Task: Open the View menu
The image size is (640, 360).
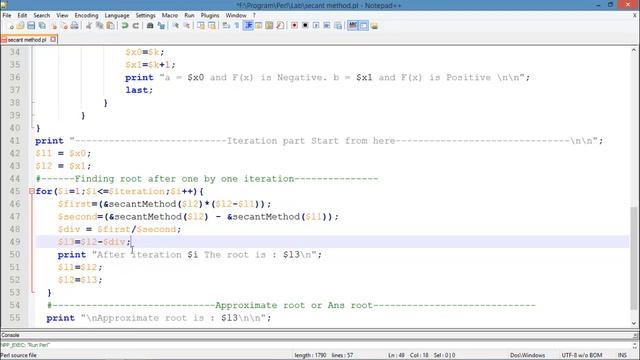Action: [x=62, y=16]
